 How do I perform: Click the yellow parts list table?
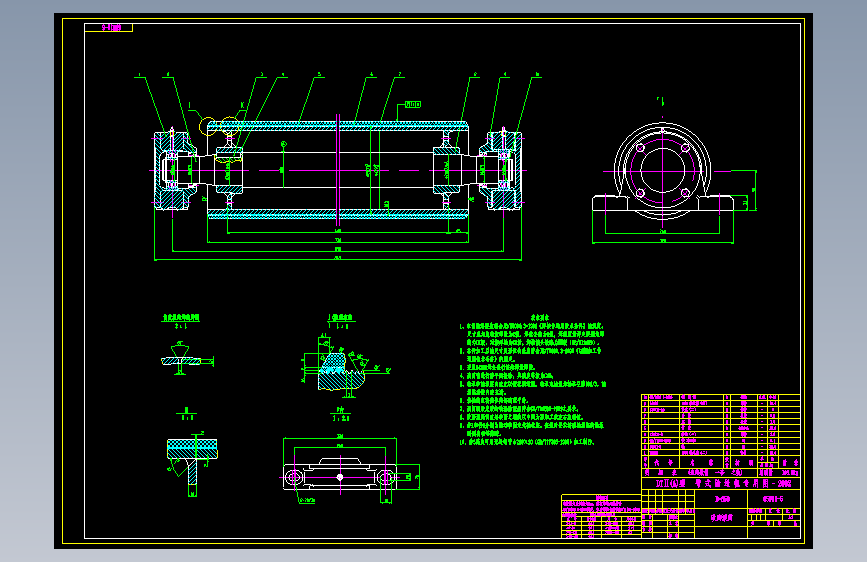(x=720, y=431)
